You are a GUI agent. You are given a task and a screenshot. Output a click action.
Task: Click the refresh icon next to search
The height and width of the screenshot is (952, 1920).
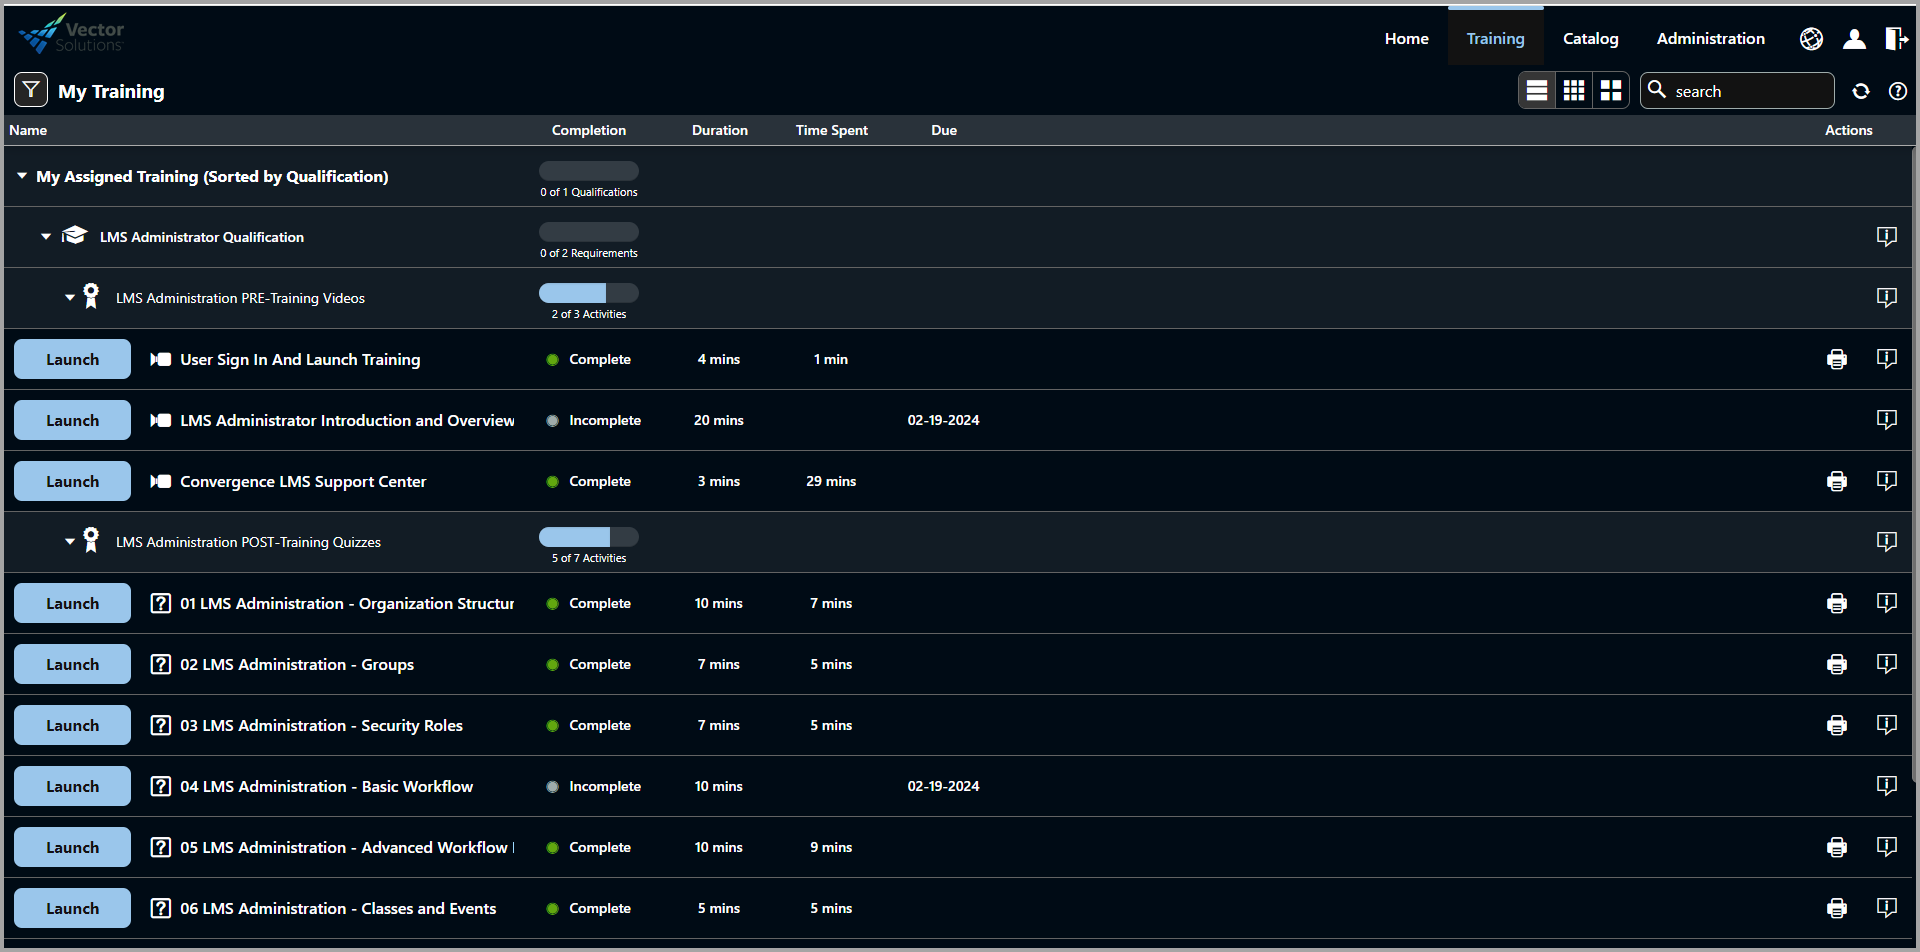[x=1861, y=91]
